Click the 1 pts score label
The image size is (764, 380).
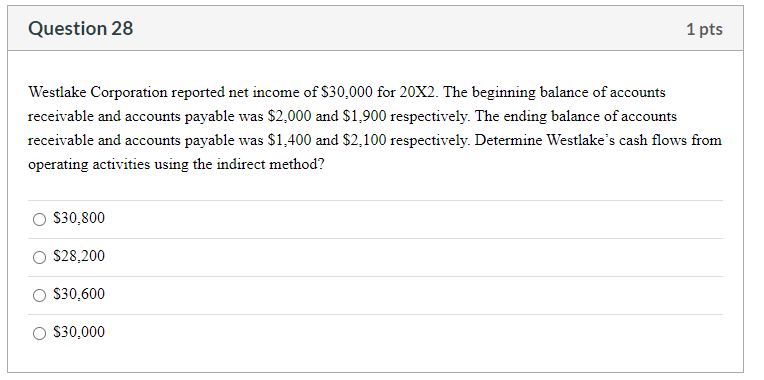tap(704, 29)
